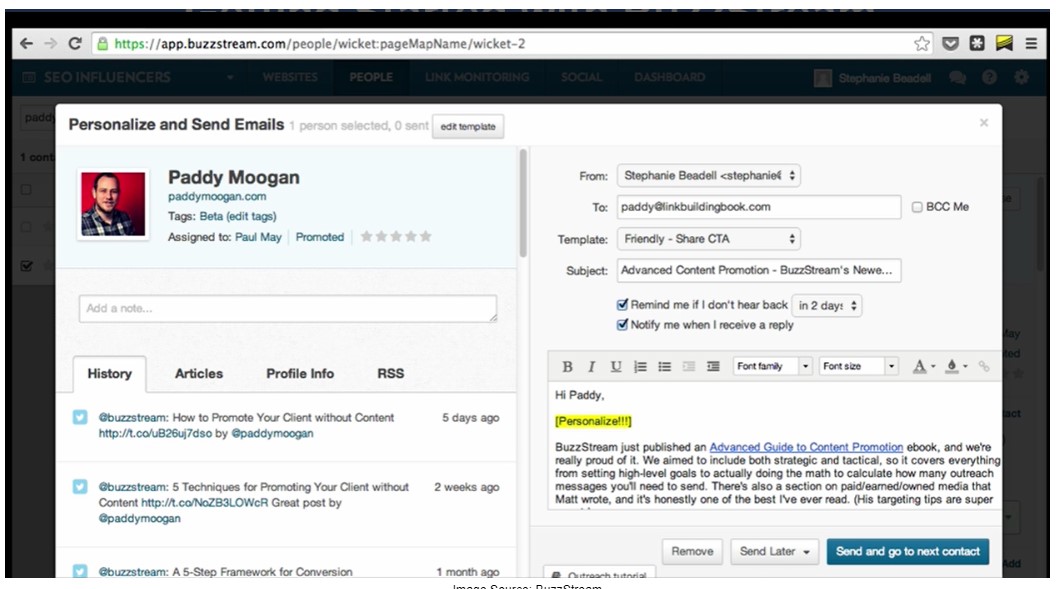
Task: Open the Template dropdown 'Friendly - Share CTA'
Action: click(708, 239)
